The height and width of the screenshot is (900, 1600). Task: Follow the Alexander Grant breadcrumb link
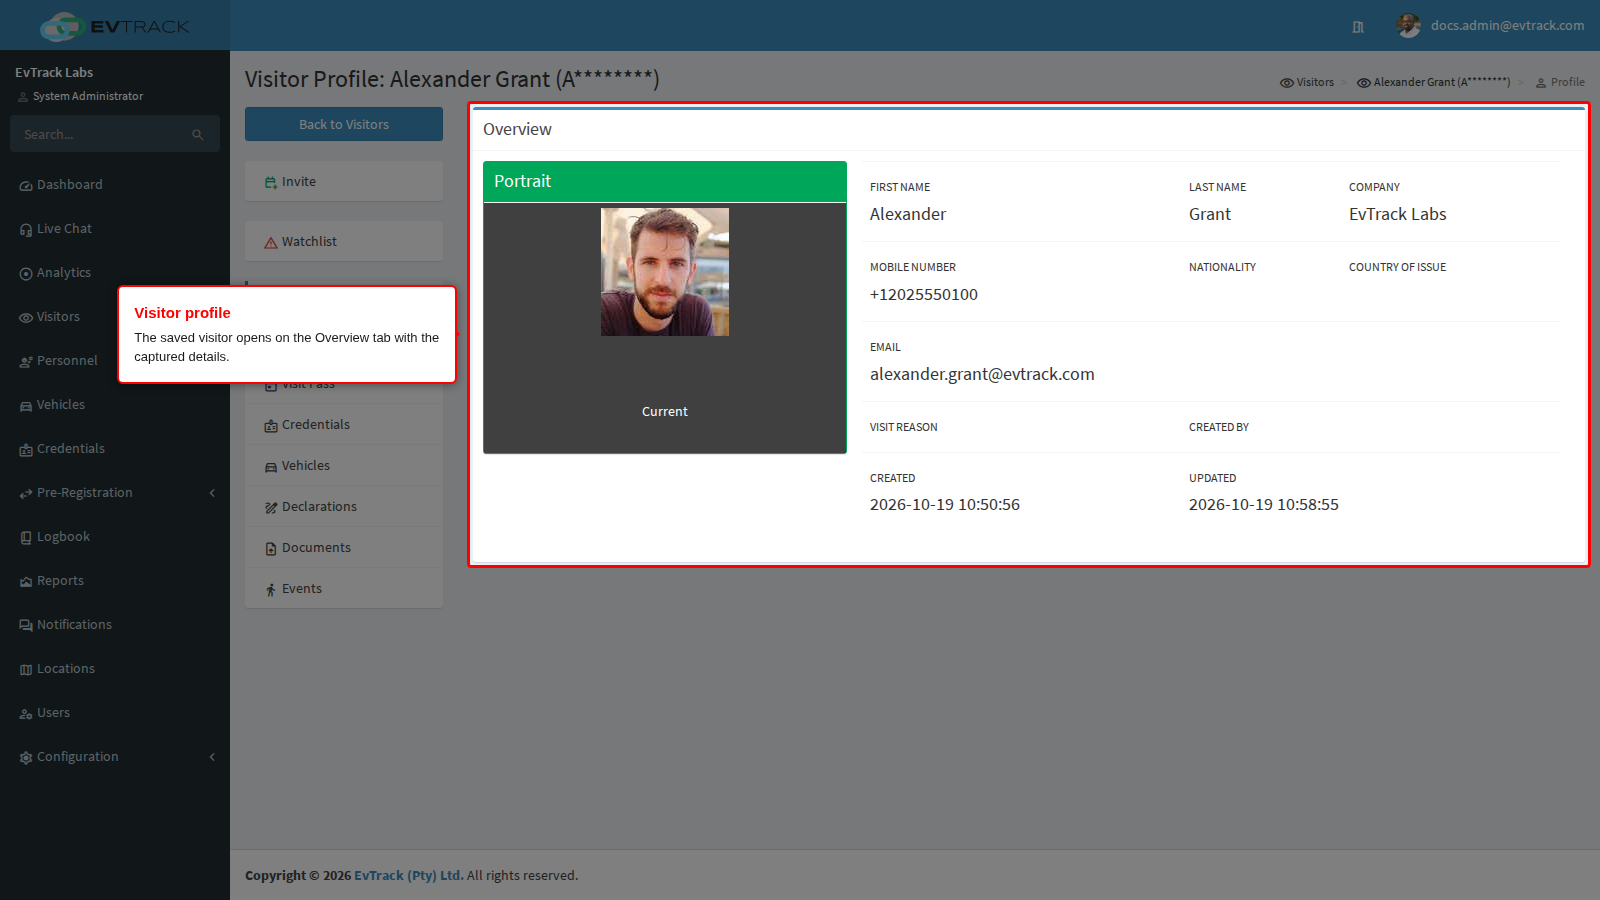tap(1433, 83)
